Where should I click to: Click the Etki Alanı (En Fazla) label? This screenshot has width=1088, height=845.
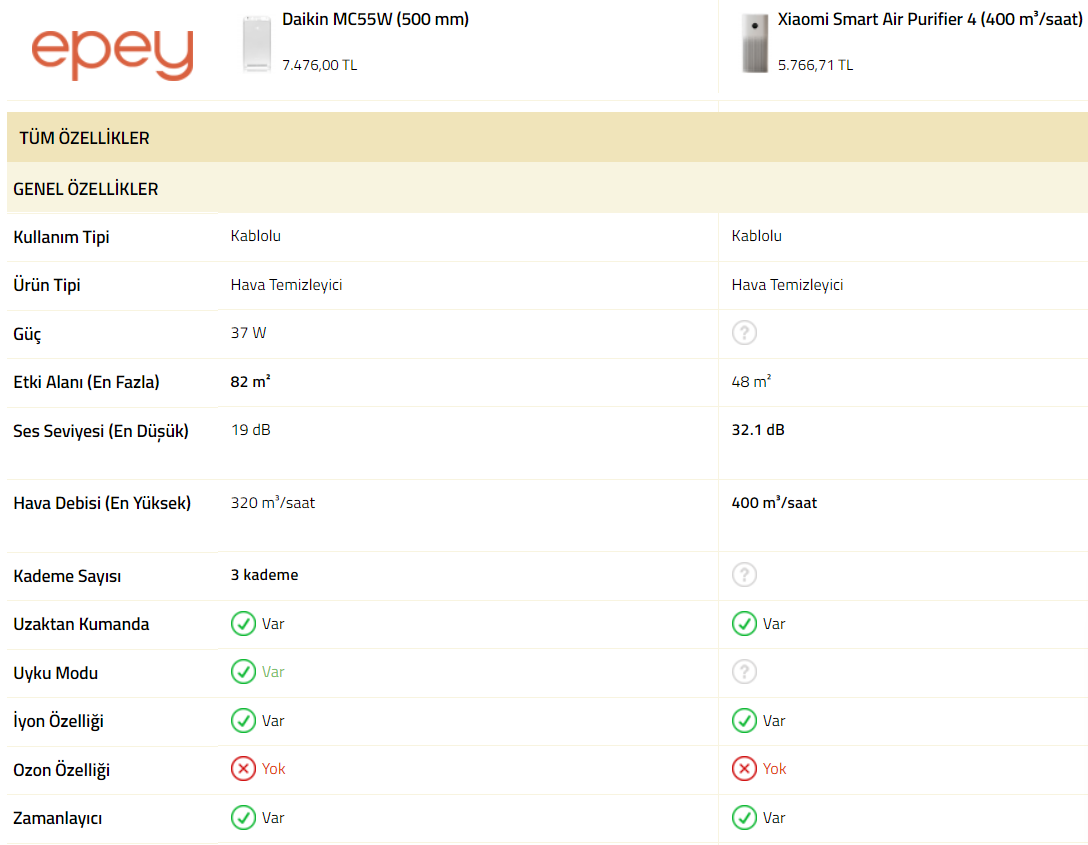pos(86,382)
